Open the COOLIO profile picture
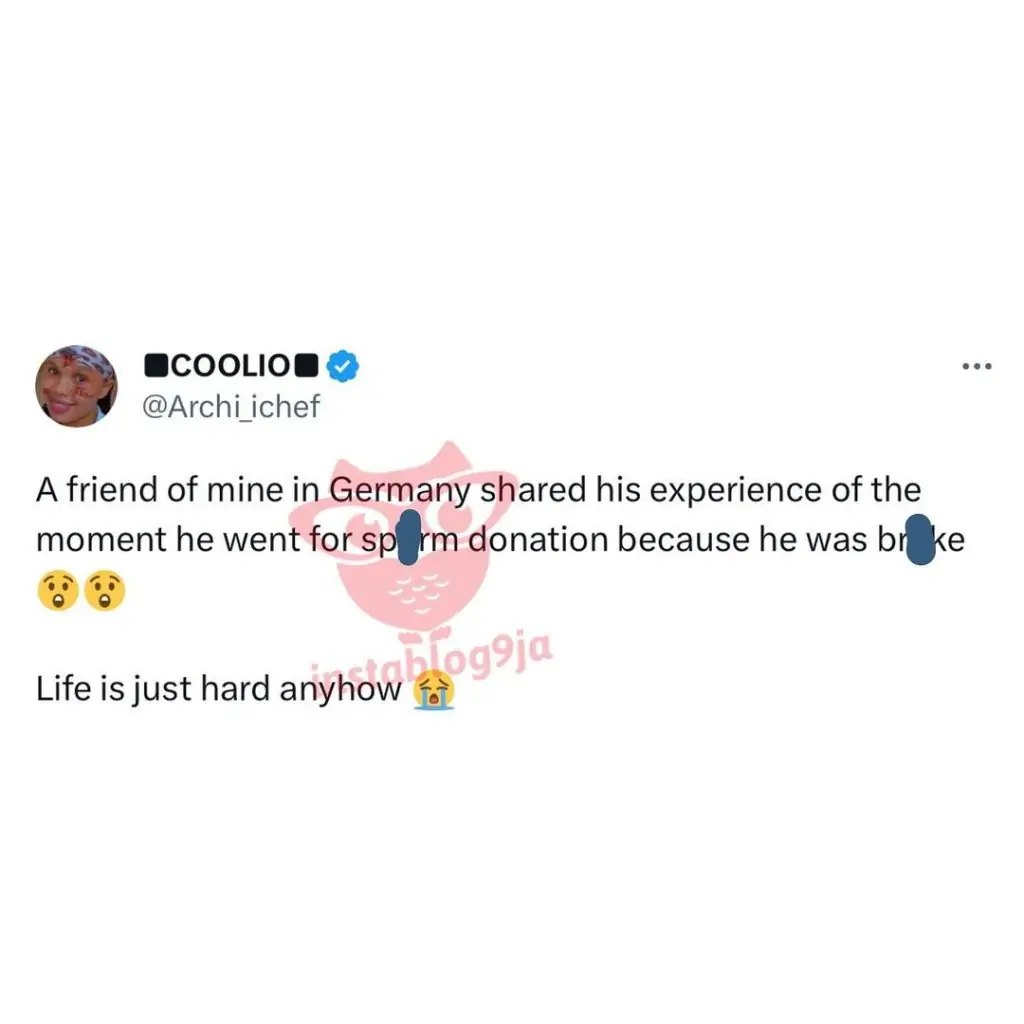 click(76, 386)
